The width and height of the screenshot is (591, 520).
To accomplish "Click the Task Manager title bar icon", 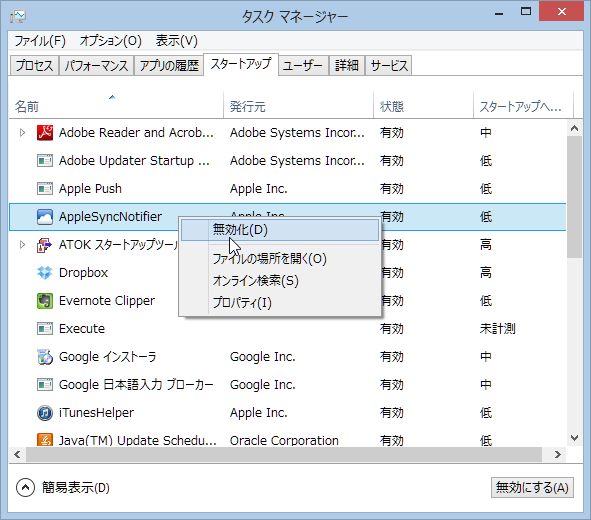I will point(18,16).
